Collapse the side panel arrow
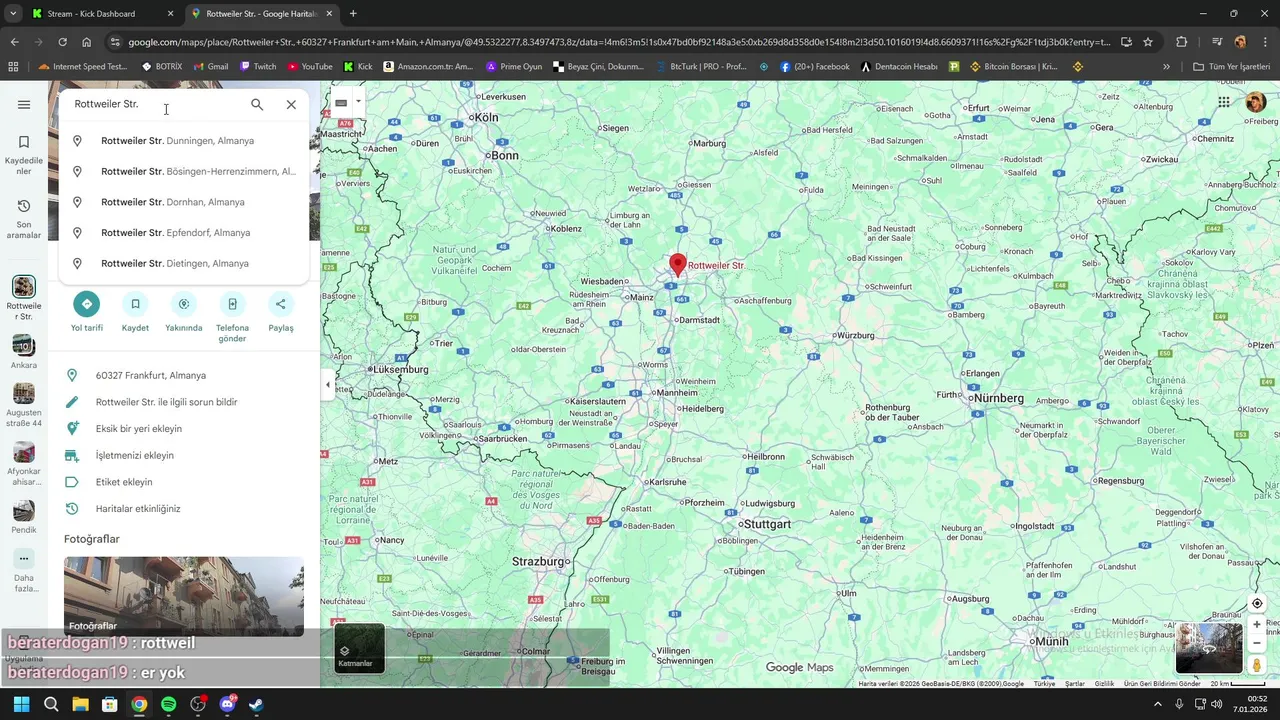1280x720 pixels. pyautogui.click(x=327, y=384)
